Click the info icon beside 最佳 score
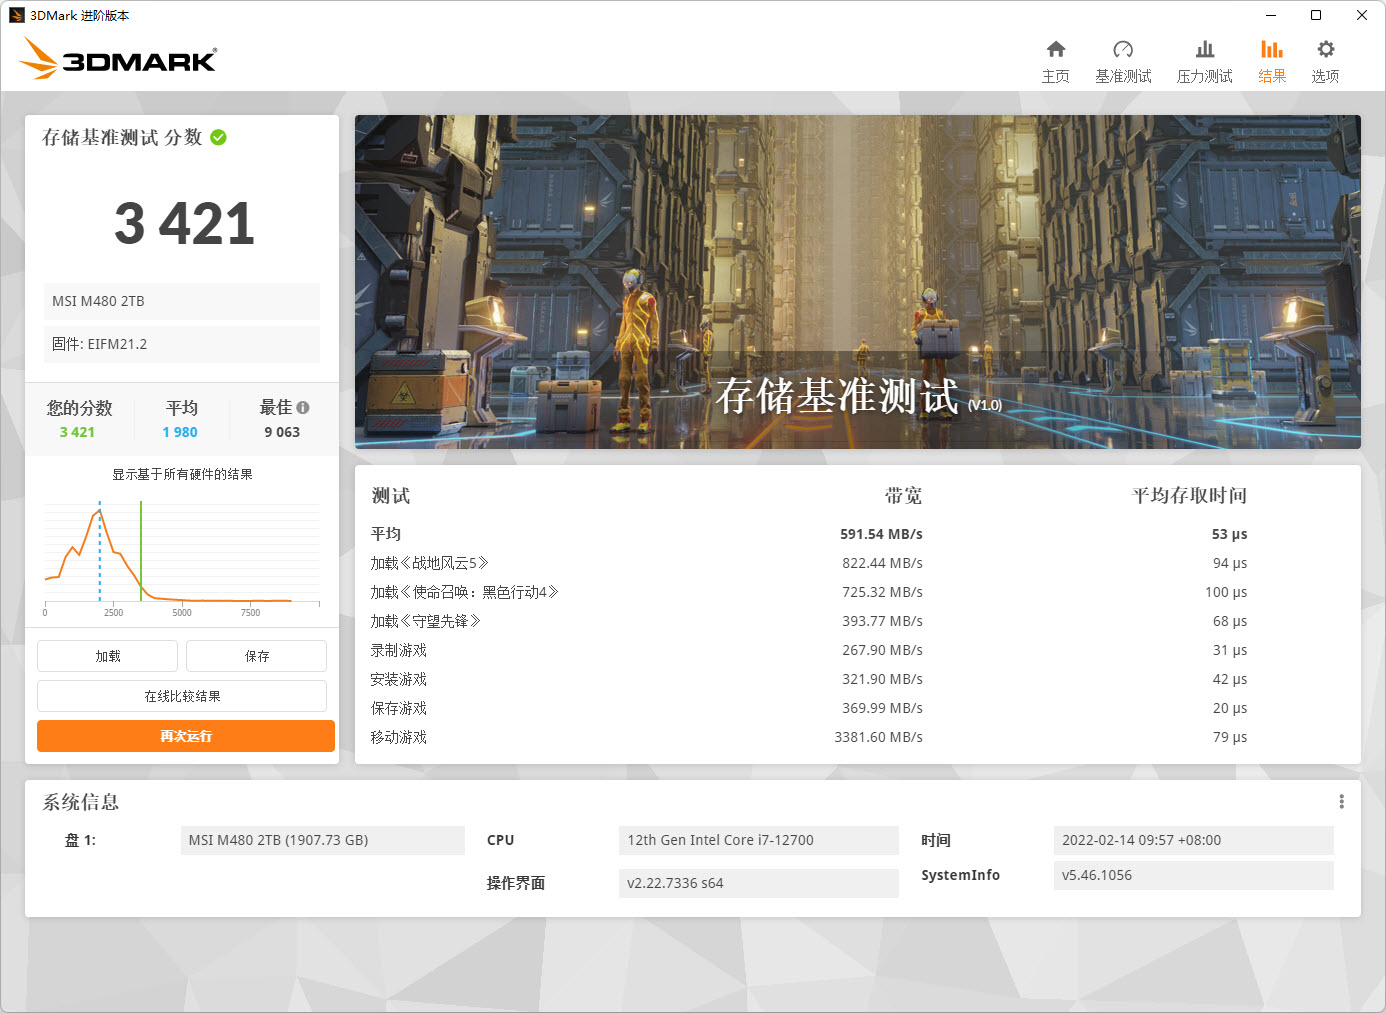Image resolution: width=1386 pixels, height=1013 pixels. pos(304,406)
